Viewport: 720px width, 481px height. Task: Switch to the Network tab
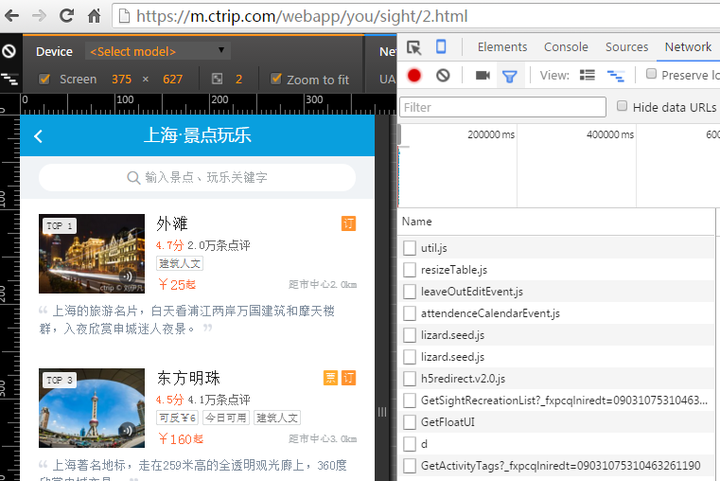coord(688,47)
